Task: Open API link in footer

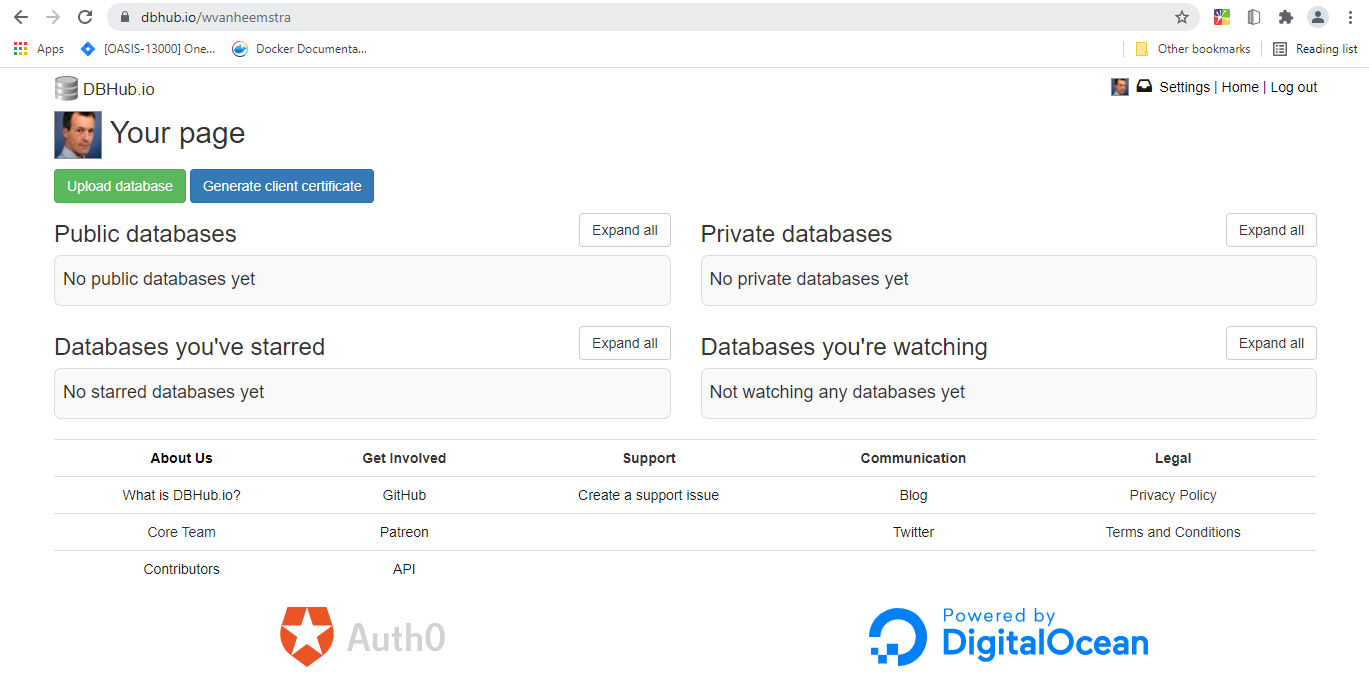Action: tap(404, 569)
